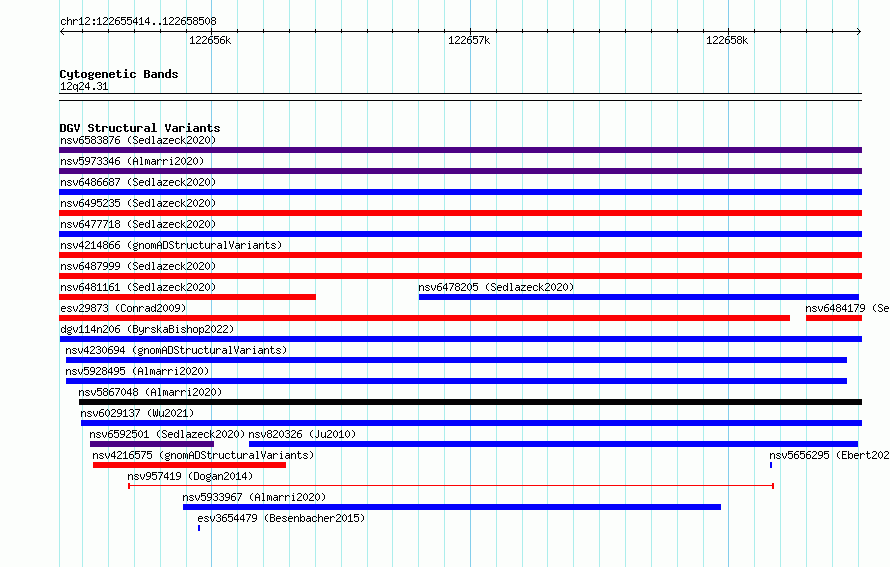
Task: Click the red bar under nsv6487999
Action: [x=460, y=276]
